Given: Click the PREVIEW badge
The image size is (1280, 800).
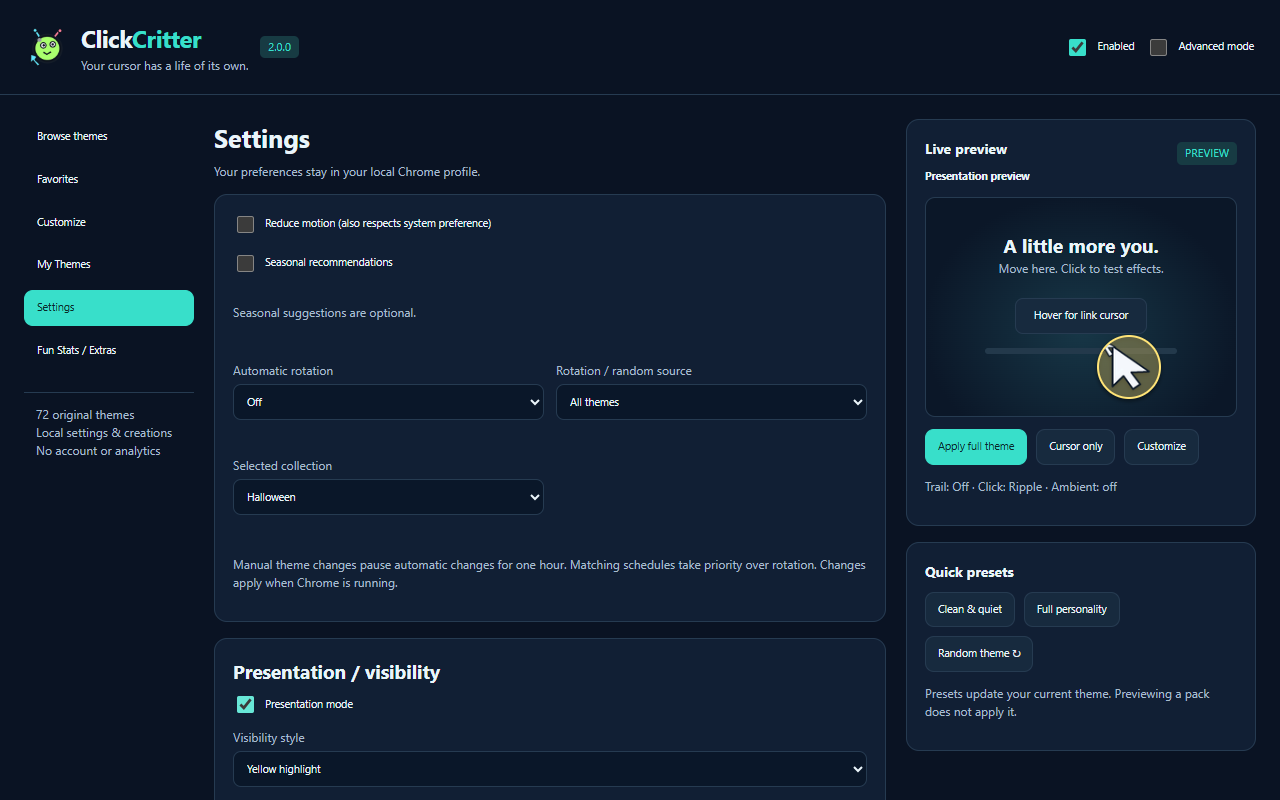Looking at the screenshot, I should pos(1207,153).
